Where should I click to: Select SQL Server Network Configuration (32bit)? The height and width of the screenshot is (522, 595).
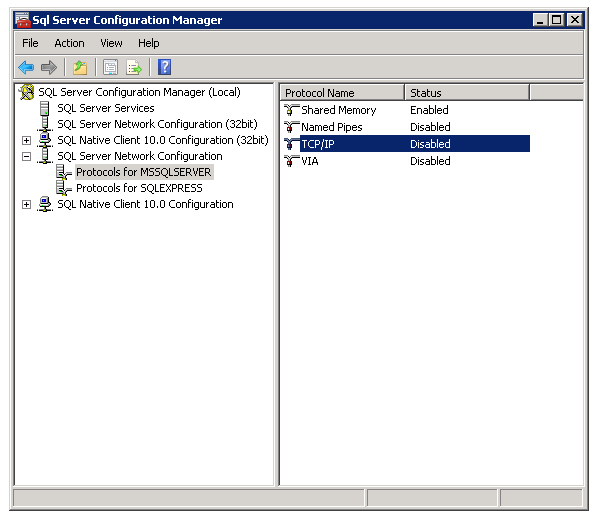(x=157, y=124)
